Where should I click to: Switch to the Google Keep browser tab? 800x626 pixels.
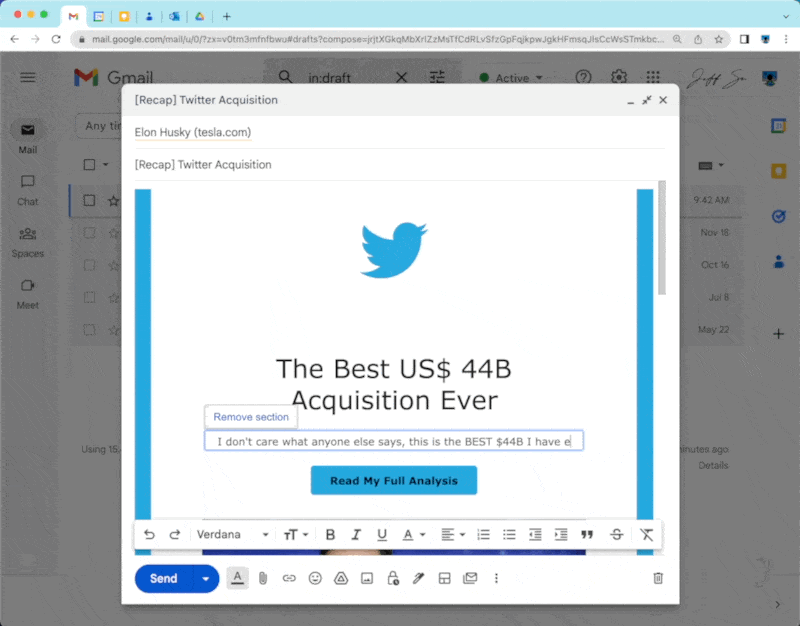click(124, 16)
